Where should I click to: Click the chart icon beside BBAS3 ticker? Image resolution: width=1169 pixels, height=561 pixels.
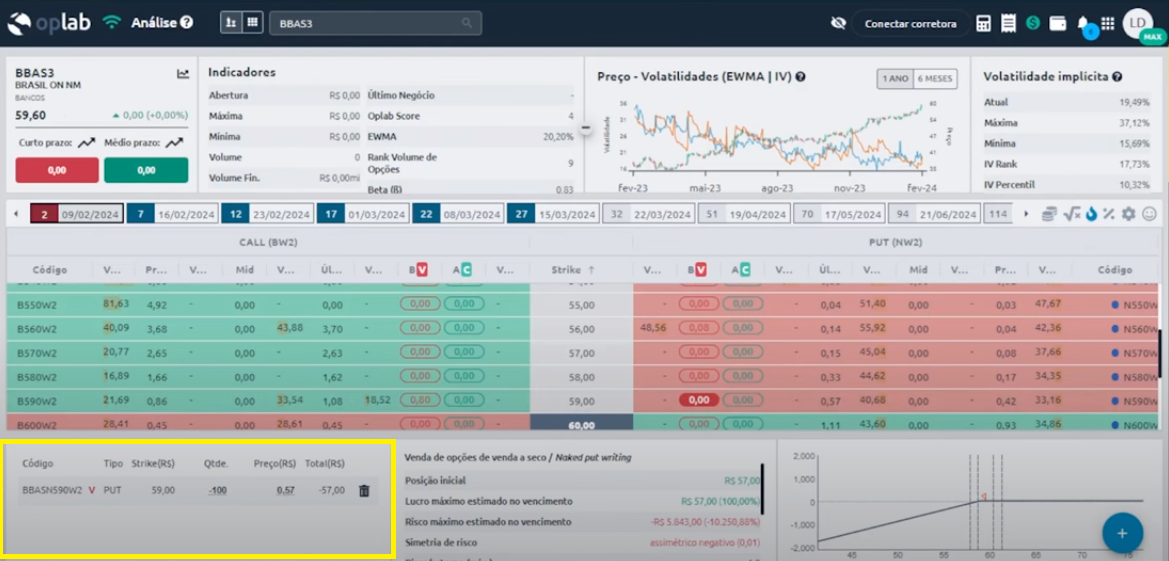[183, 73]
